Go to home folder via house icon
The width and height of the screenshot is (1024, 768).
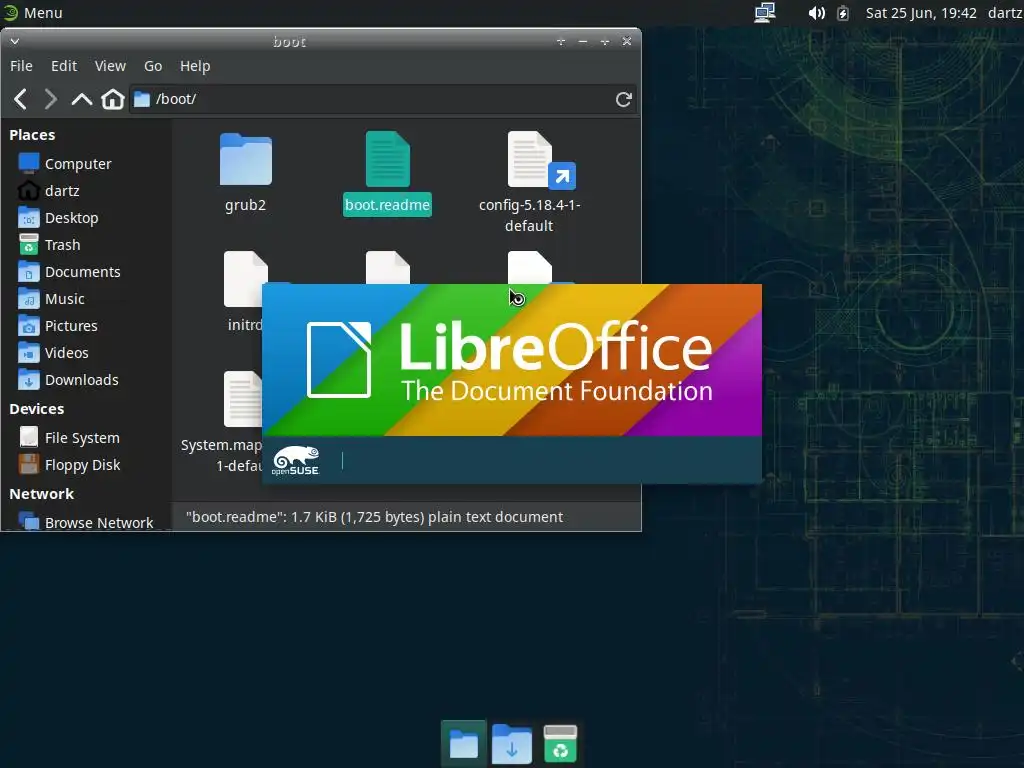click(112, 99)
